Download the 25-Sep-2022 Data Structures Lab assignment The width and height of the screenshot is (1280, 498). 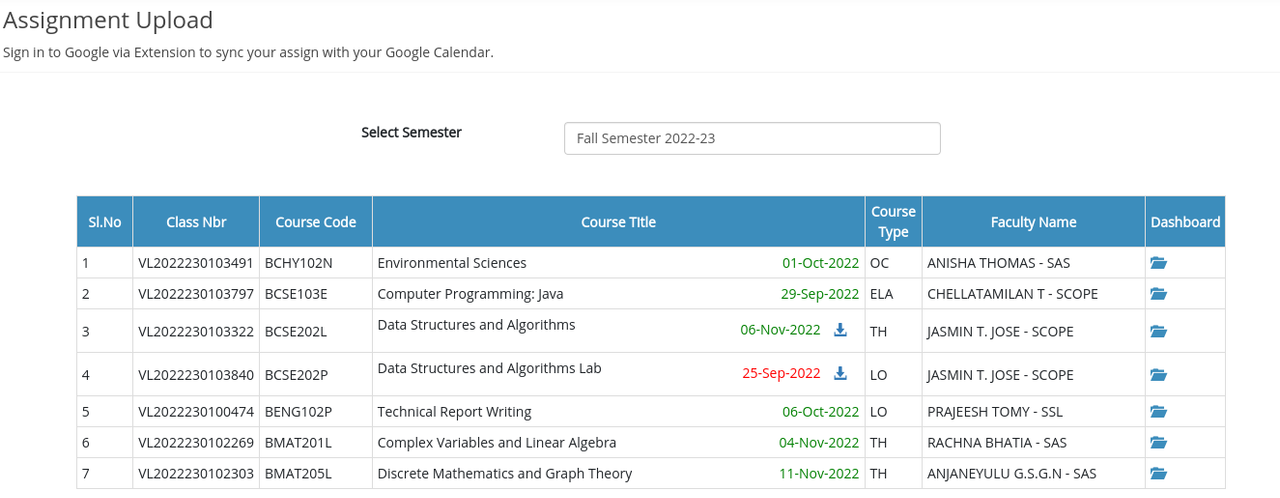click(840, 373)
